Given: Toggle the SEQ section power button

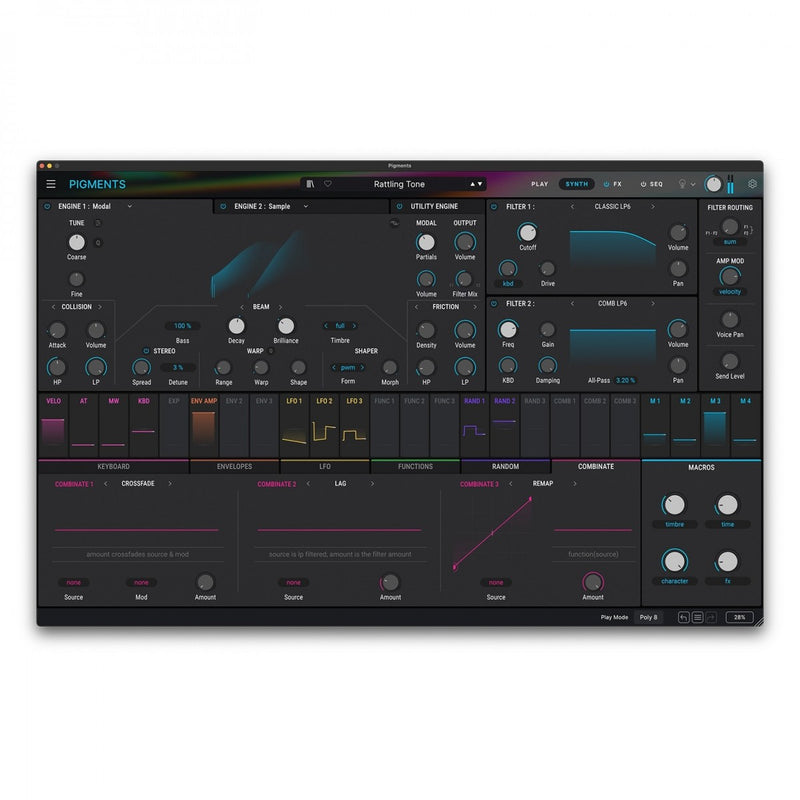Looking at the screenshot, I should pyautogui.click(x=643, y=184).
